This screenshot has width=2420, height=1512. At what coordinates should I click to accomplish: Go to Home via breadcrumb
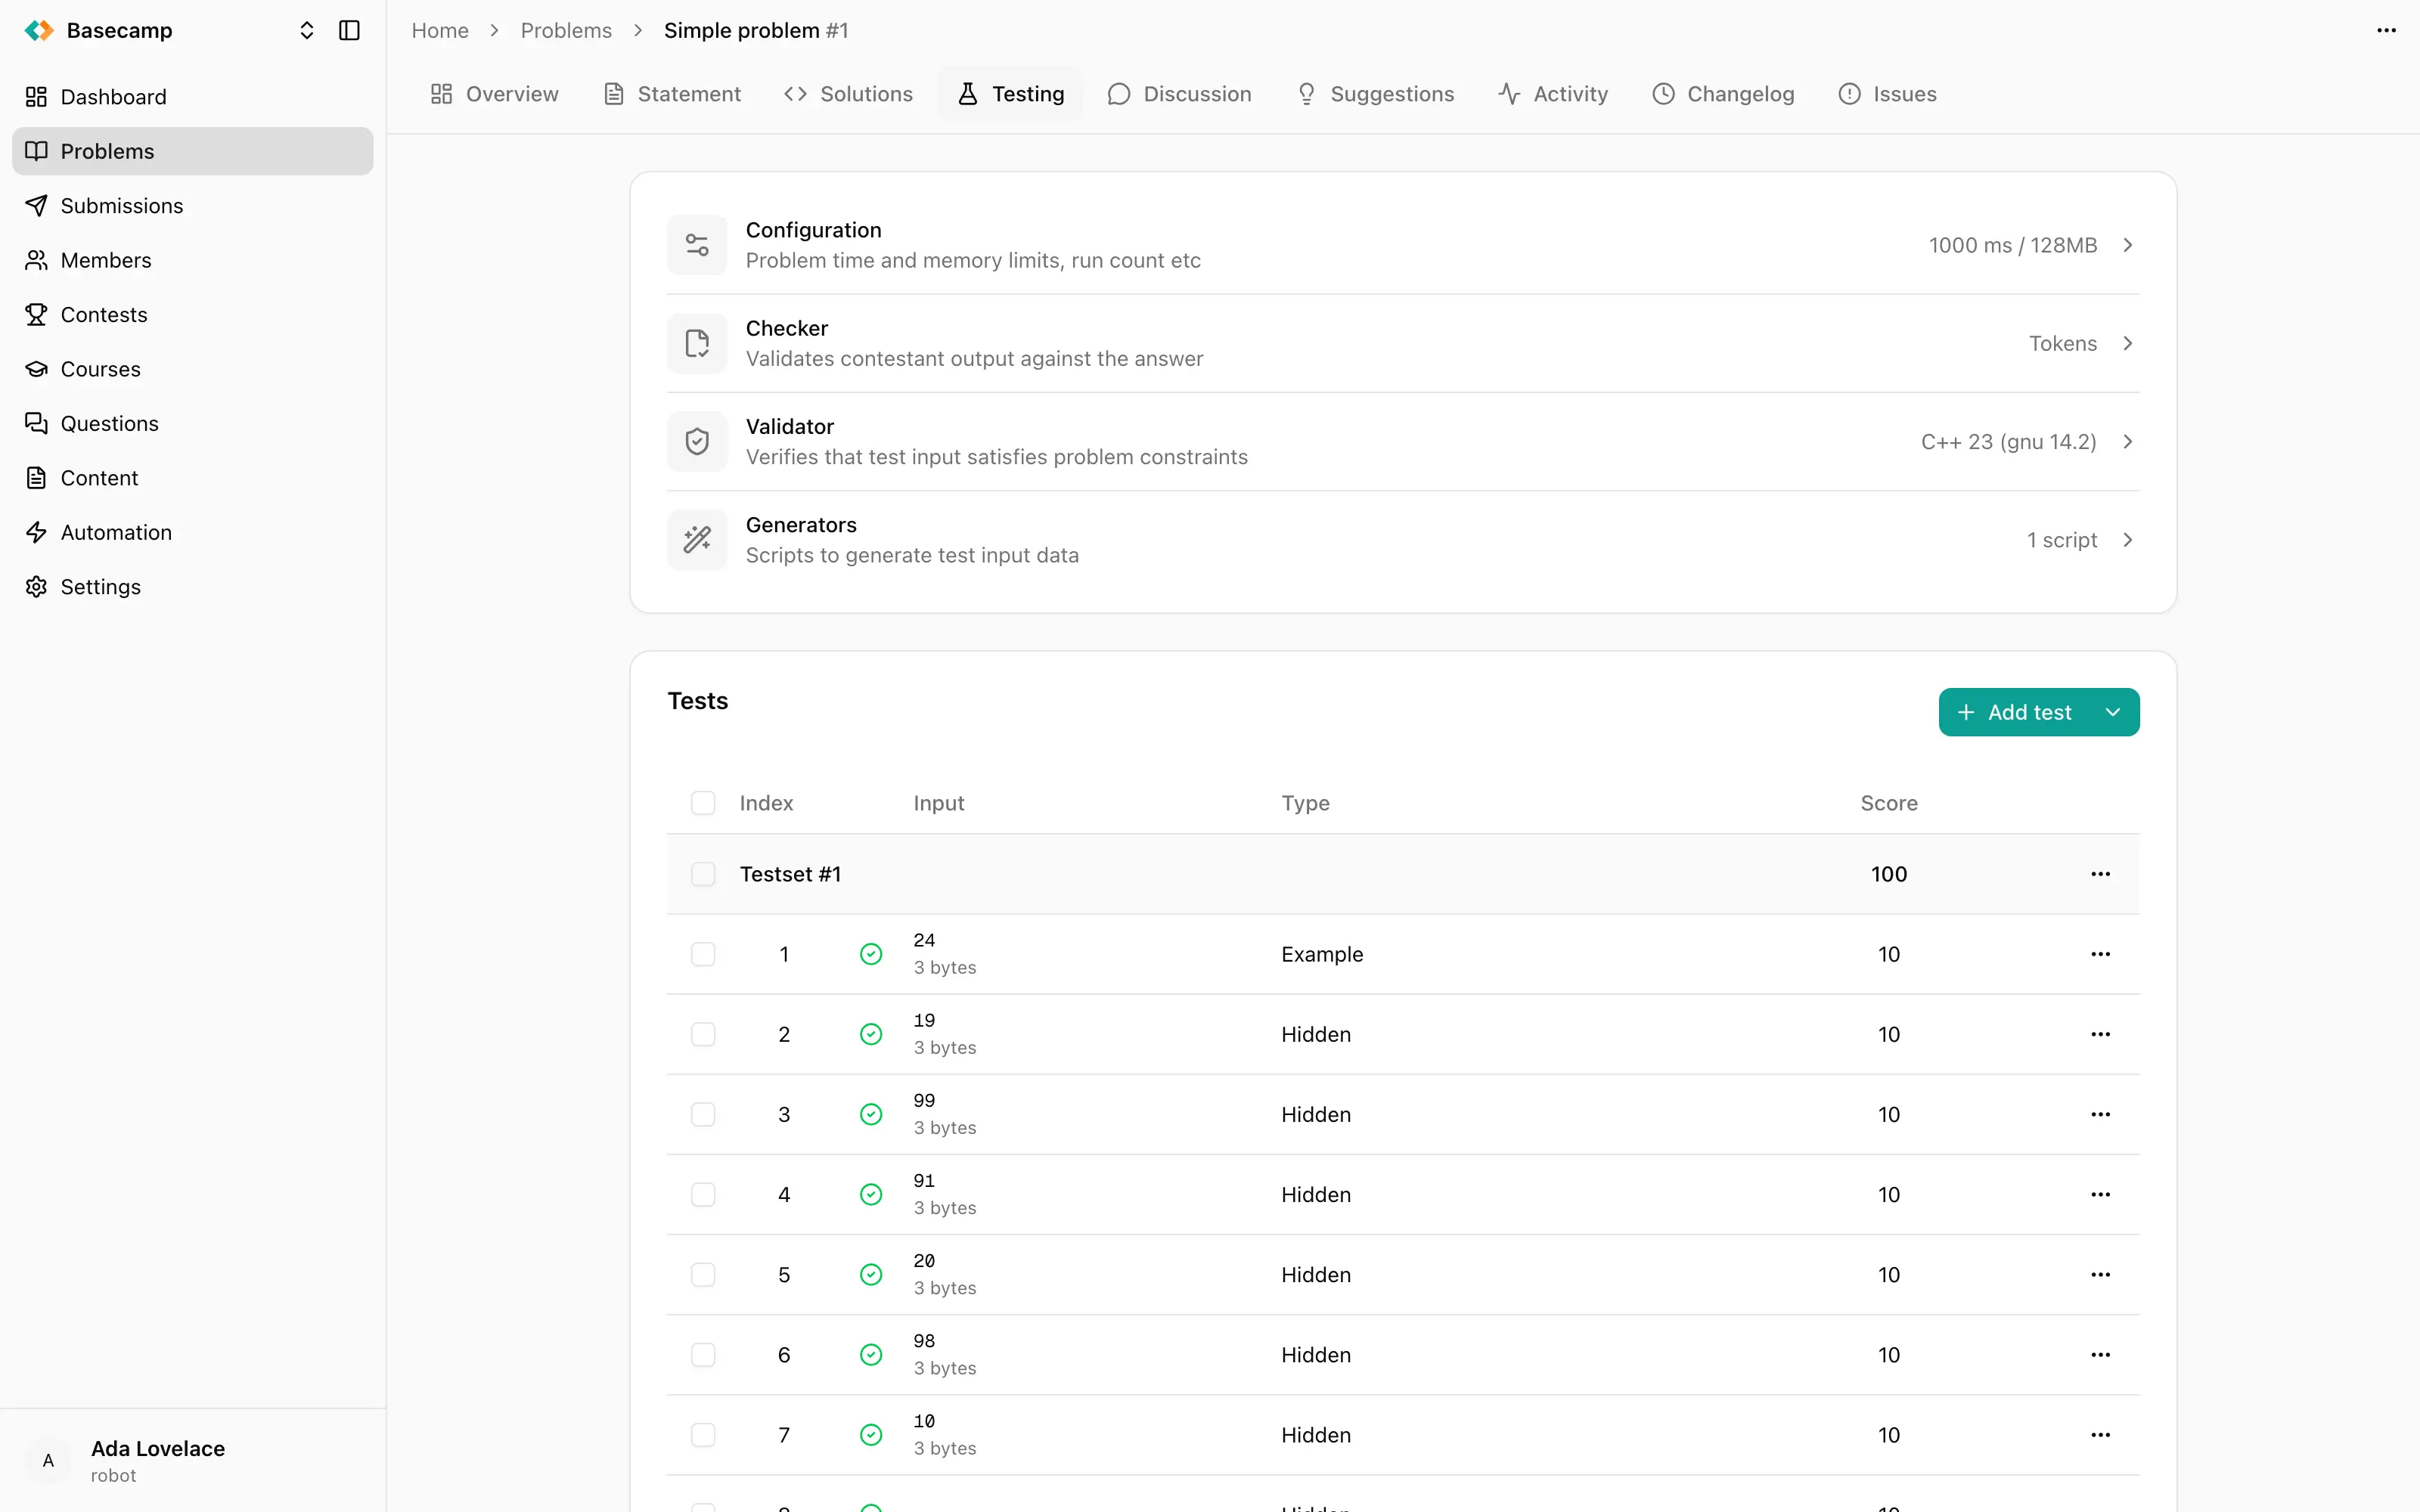coord(440,30)
